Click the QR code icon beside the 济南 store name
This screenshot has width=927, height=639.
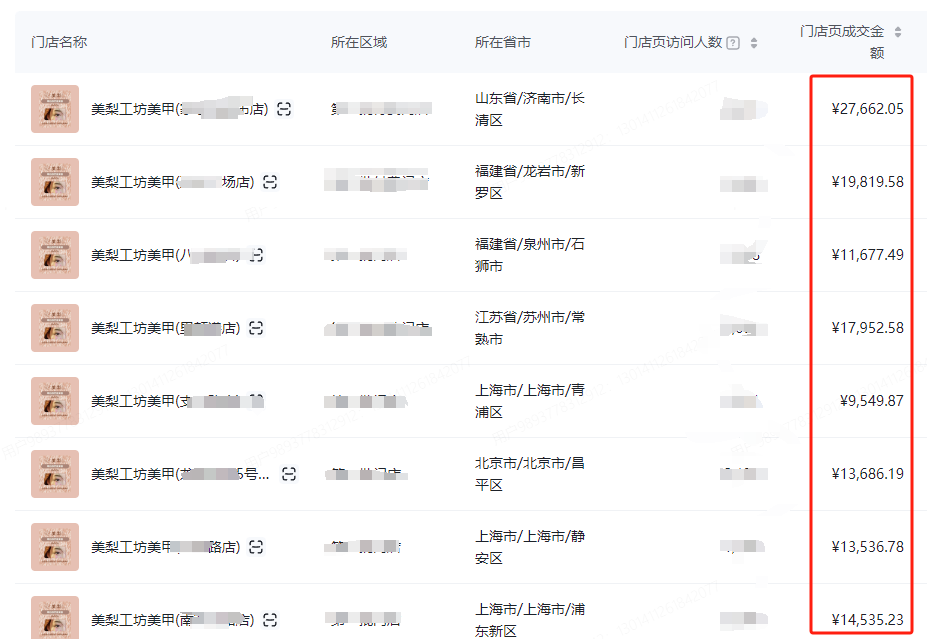(285, 108)
